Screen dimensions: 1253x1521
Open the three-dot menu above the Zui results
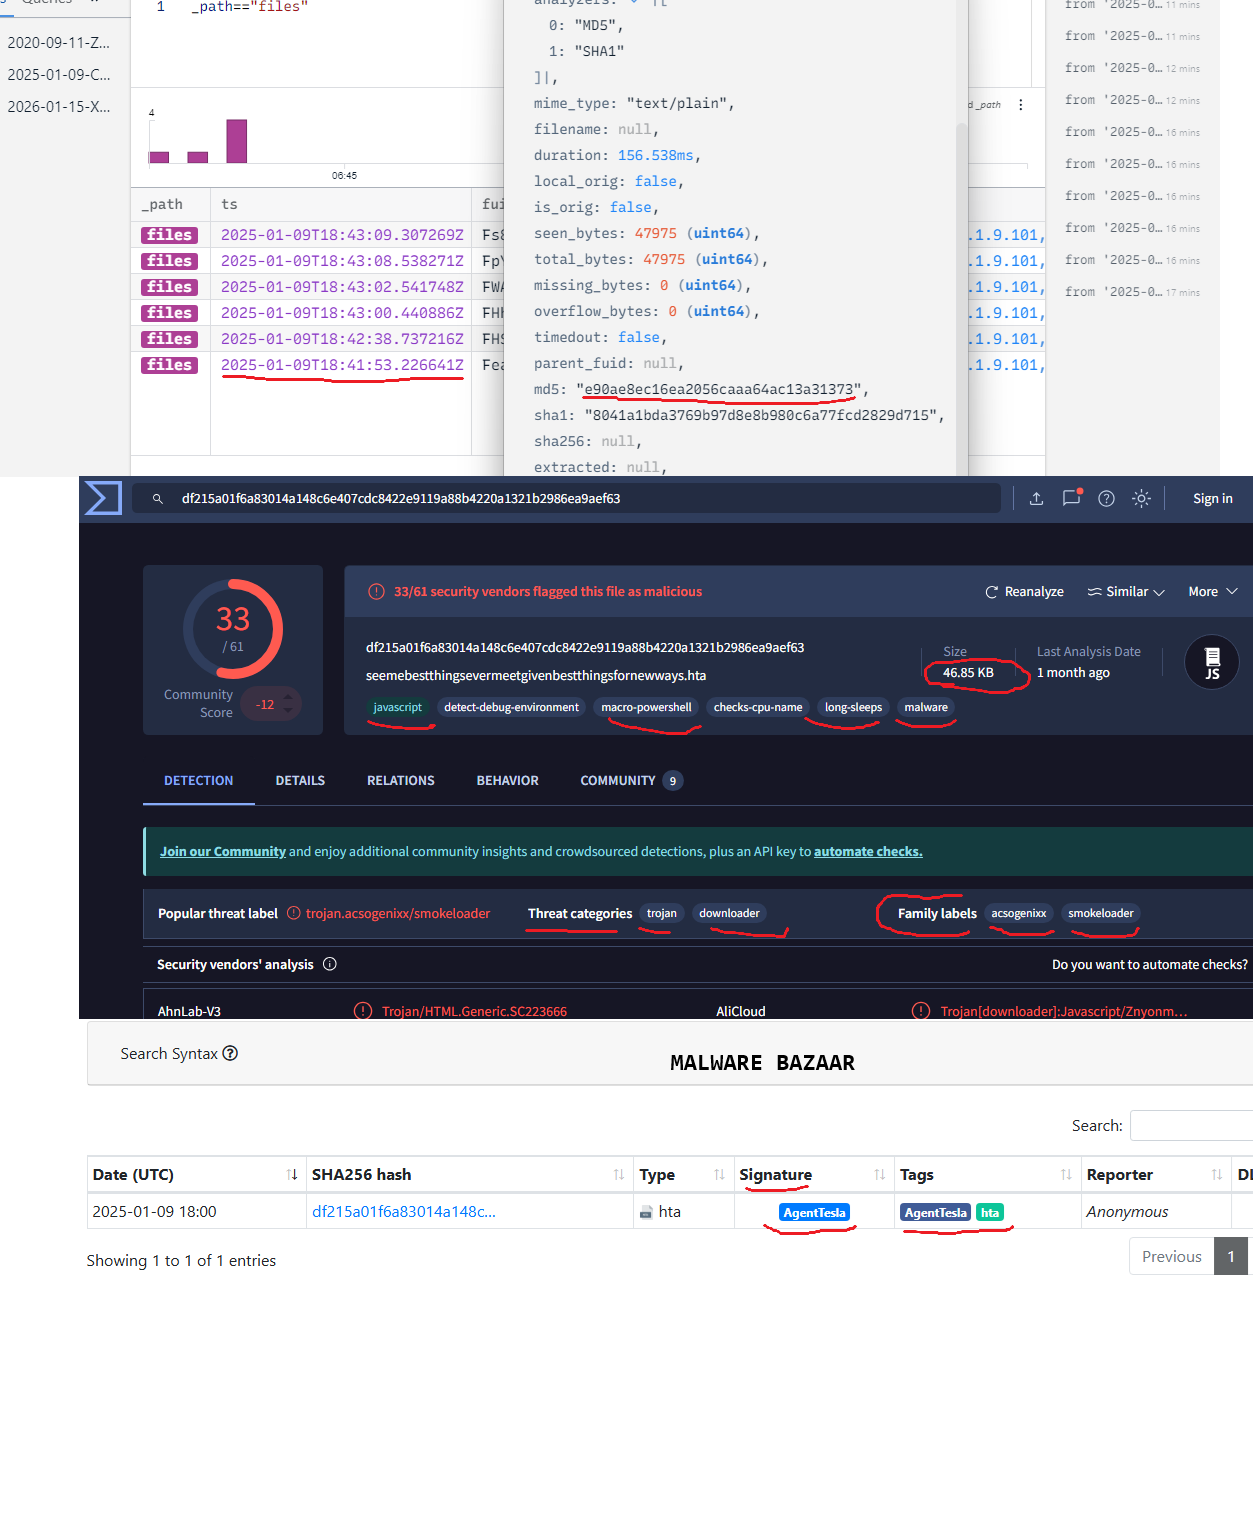pos(1020,105)
